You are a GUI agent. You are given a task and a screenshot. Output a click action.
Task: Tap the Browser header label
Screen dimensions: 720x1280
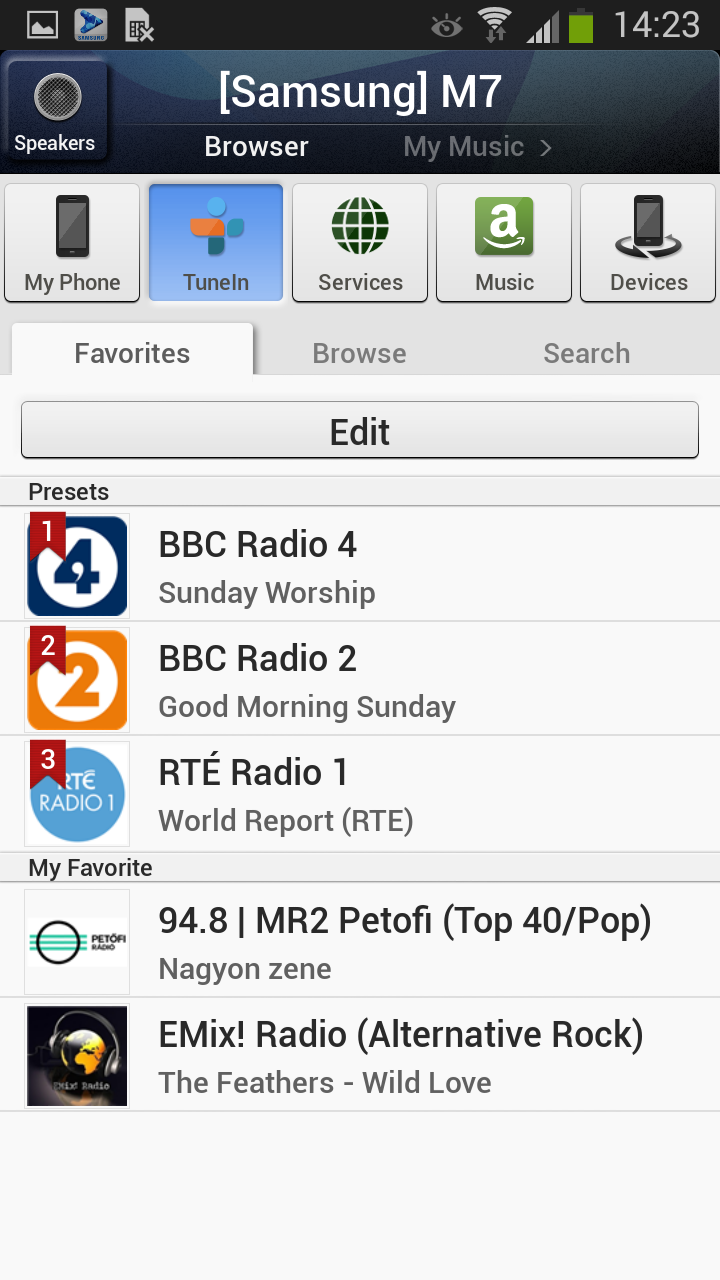(x=256, y=147)
